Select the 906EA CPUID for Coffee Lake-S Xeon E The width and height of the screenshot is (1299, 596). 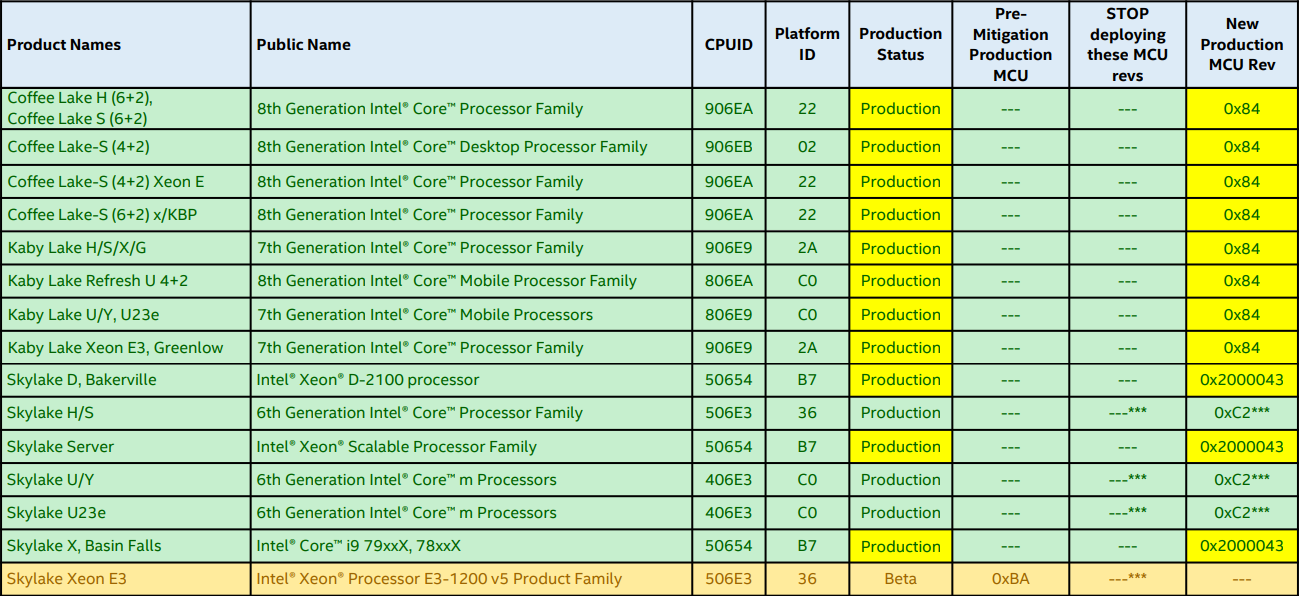728,181
